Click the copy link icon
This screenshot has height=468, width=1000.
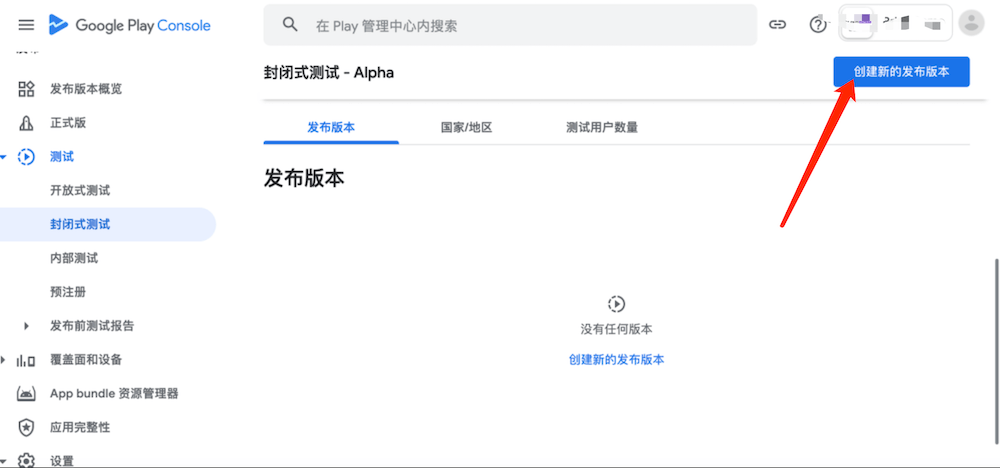(777, 25)
